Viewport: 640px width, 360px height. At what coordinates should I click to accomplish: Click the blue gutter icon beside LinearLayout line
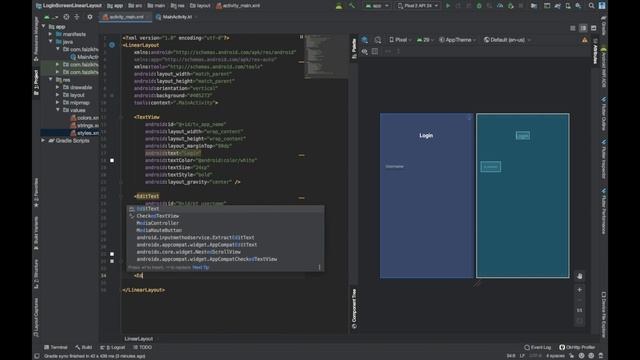[112, 45]
